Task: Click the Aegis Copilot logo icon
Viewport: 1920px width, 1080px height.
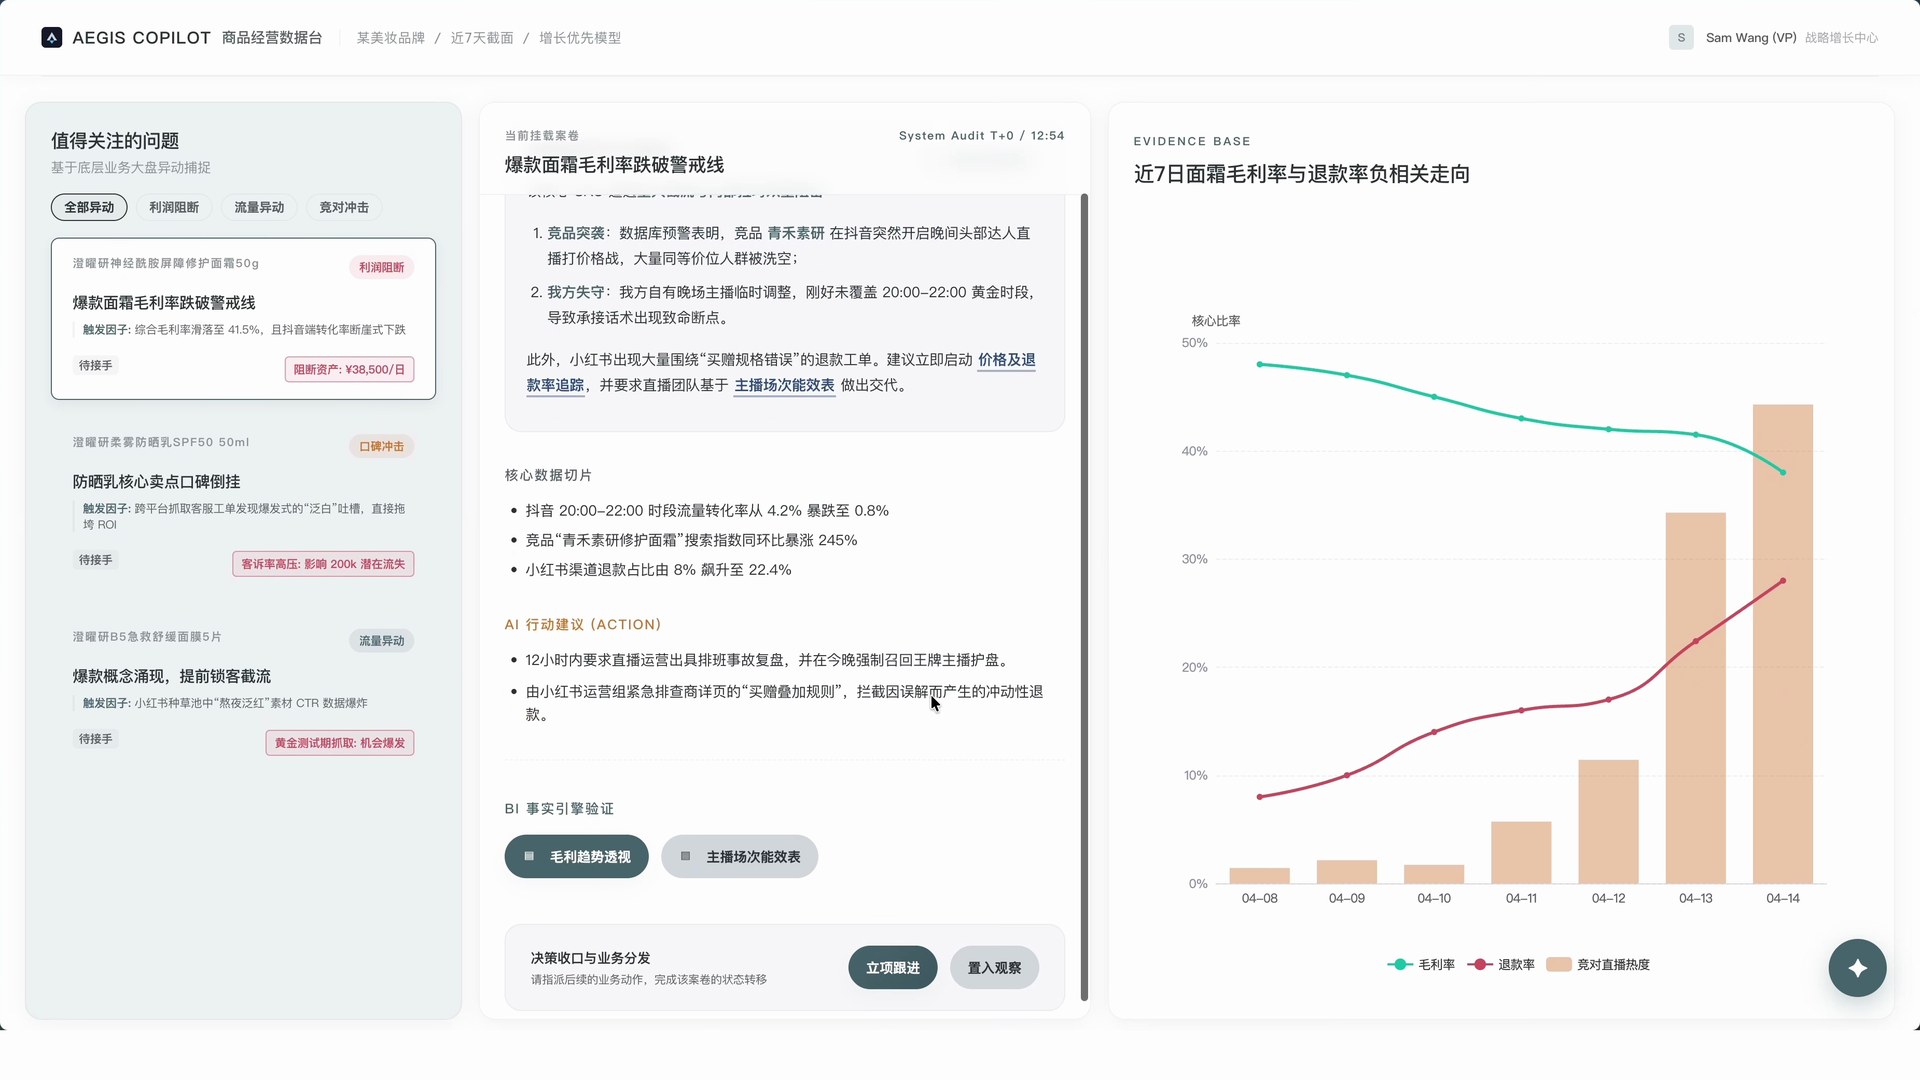Action: point(51,38)
